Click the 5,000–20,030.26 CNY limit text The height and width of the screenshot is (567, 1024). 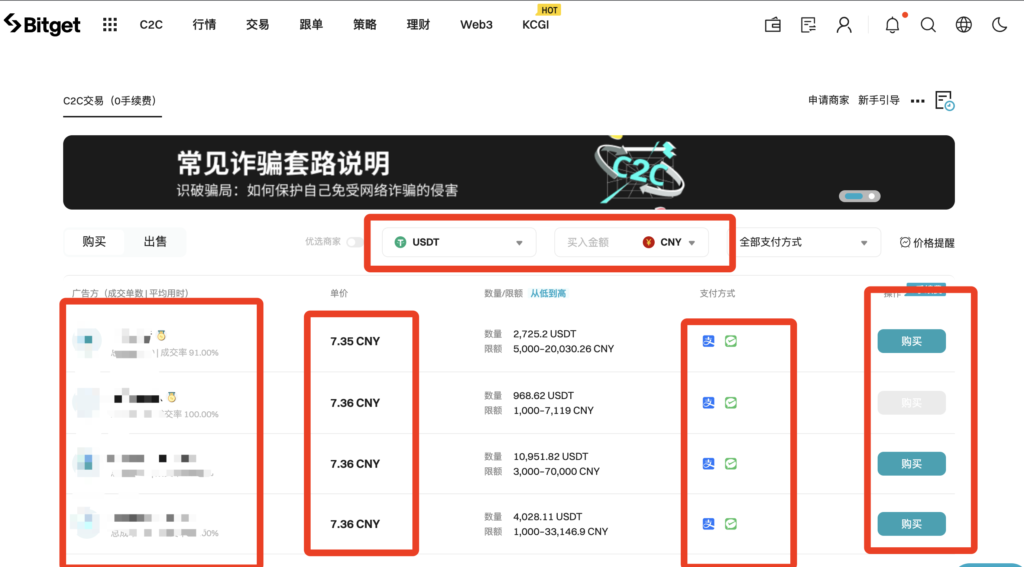(x=564, y=349)
